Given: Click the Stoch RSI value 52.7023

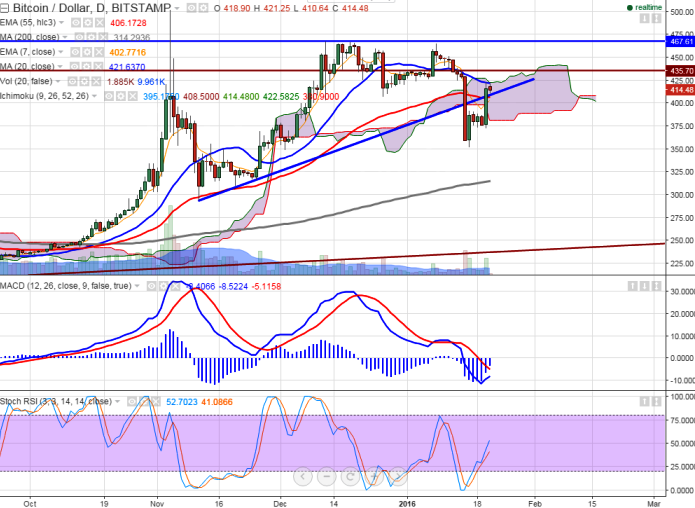Looking at the screenshot, I should point(182,402).
